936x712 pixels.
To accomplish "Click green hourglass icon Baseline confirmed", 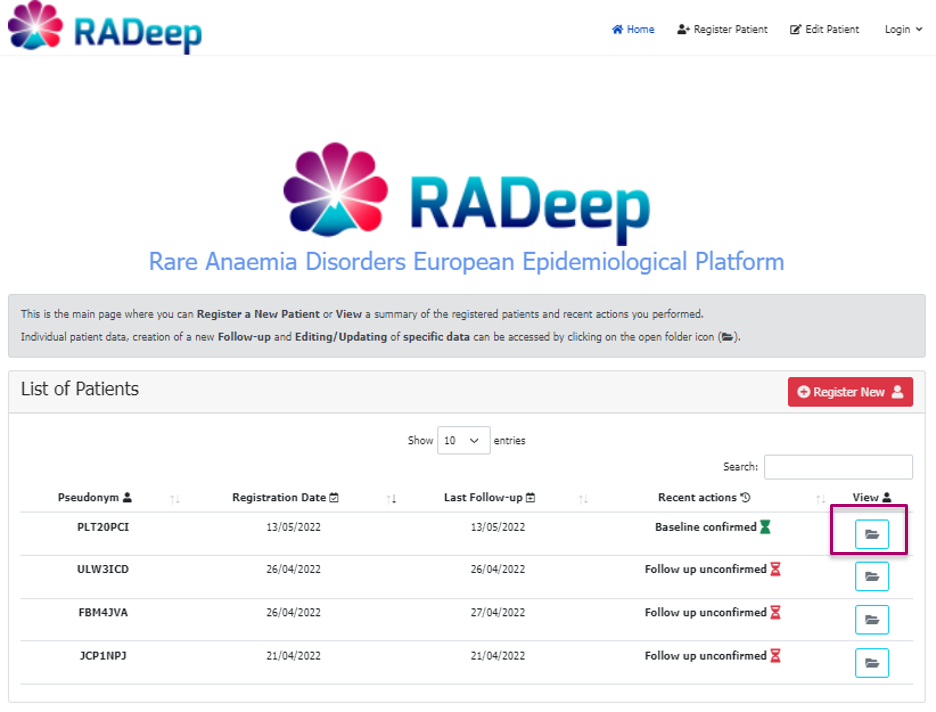I will (765, 527).
